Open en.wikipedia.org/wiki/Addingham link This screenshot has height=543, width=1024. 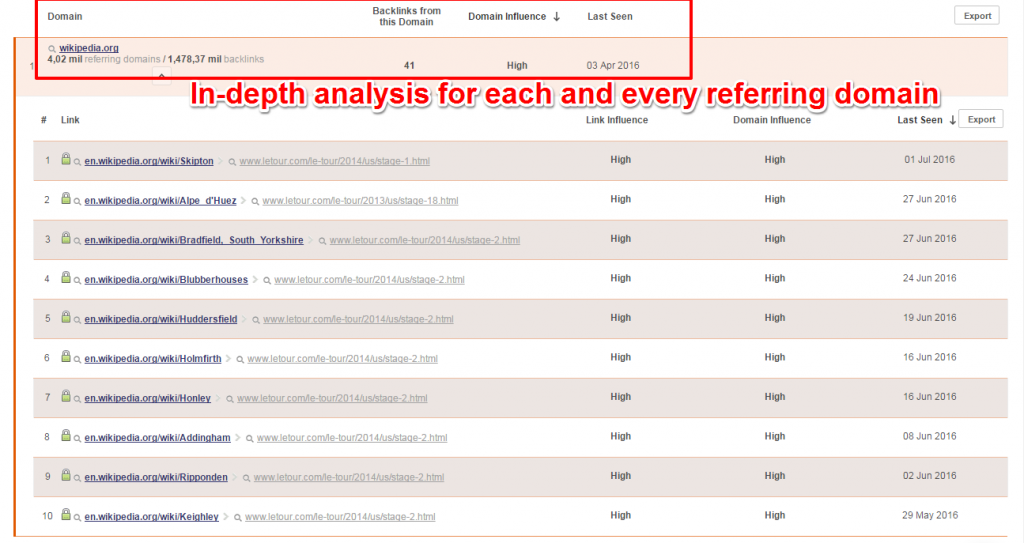point(157,438)
